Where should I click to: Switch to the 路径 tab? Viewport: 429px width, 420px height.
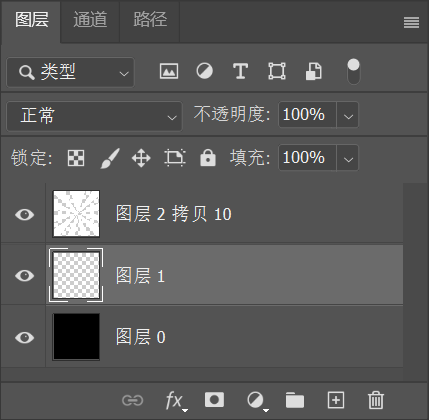click(150, 20)
